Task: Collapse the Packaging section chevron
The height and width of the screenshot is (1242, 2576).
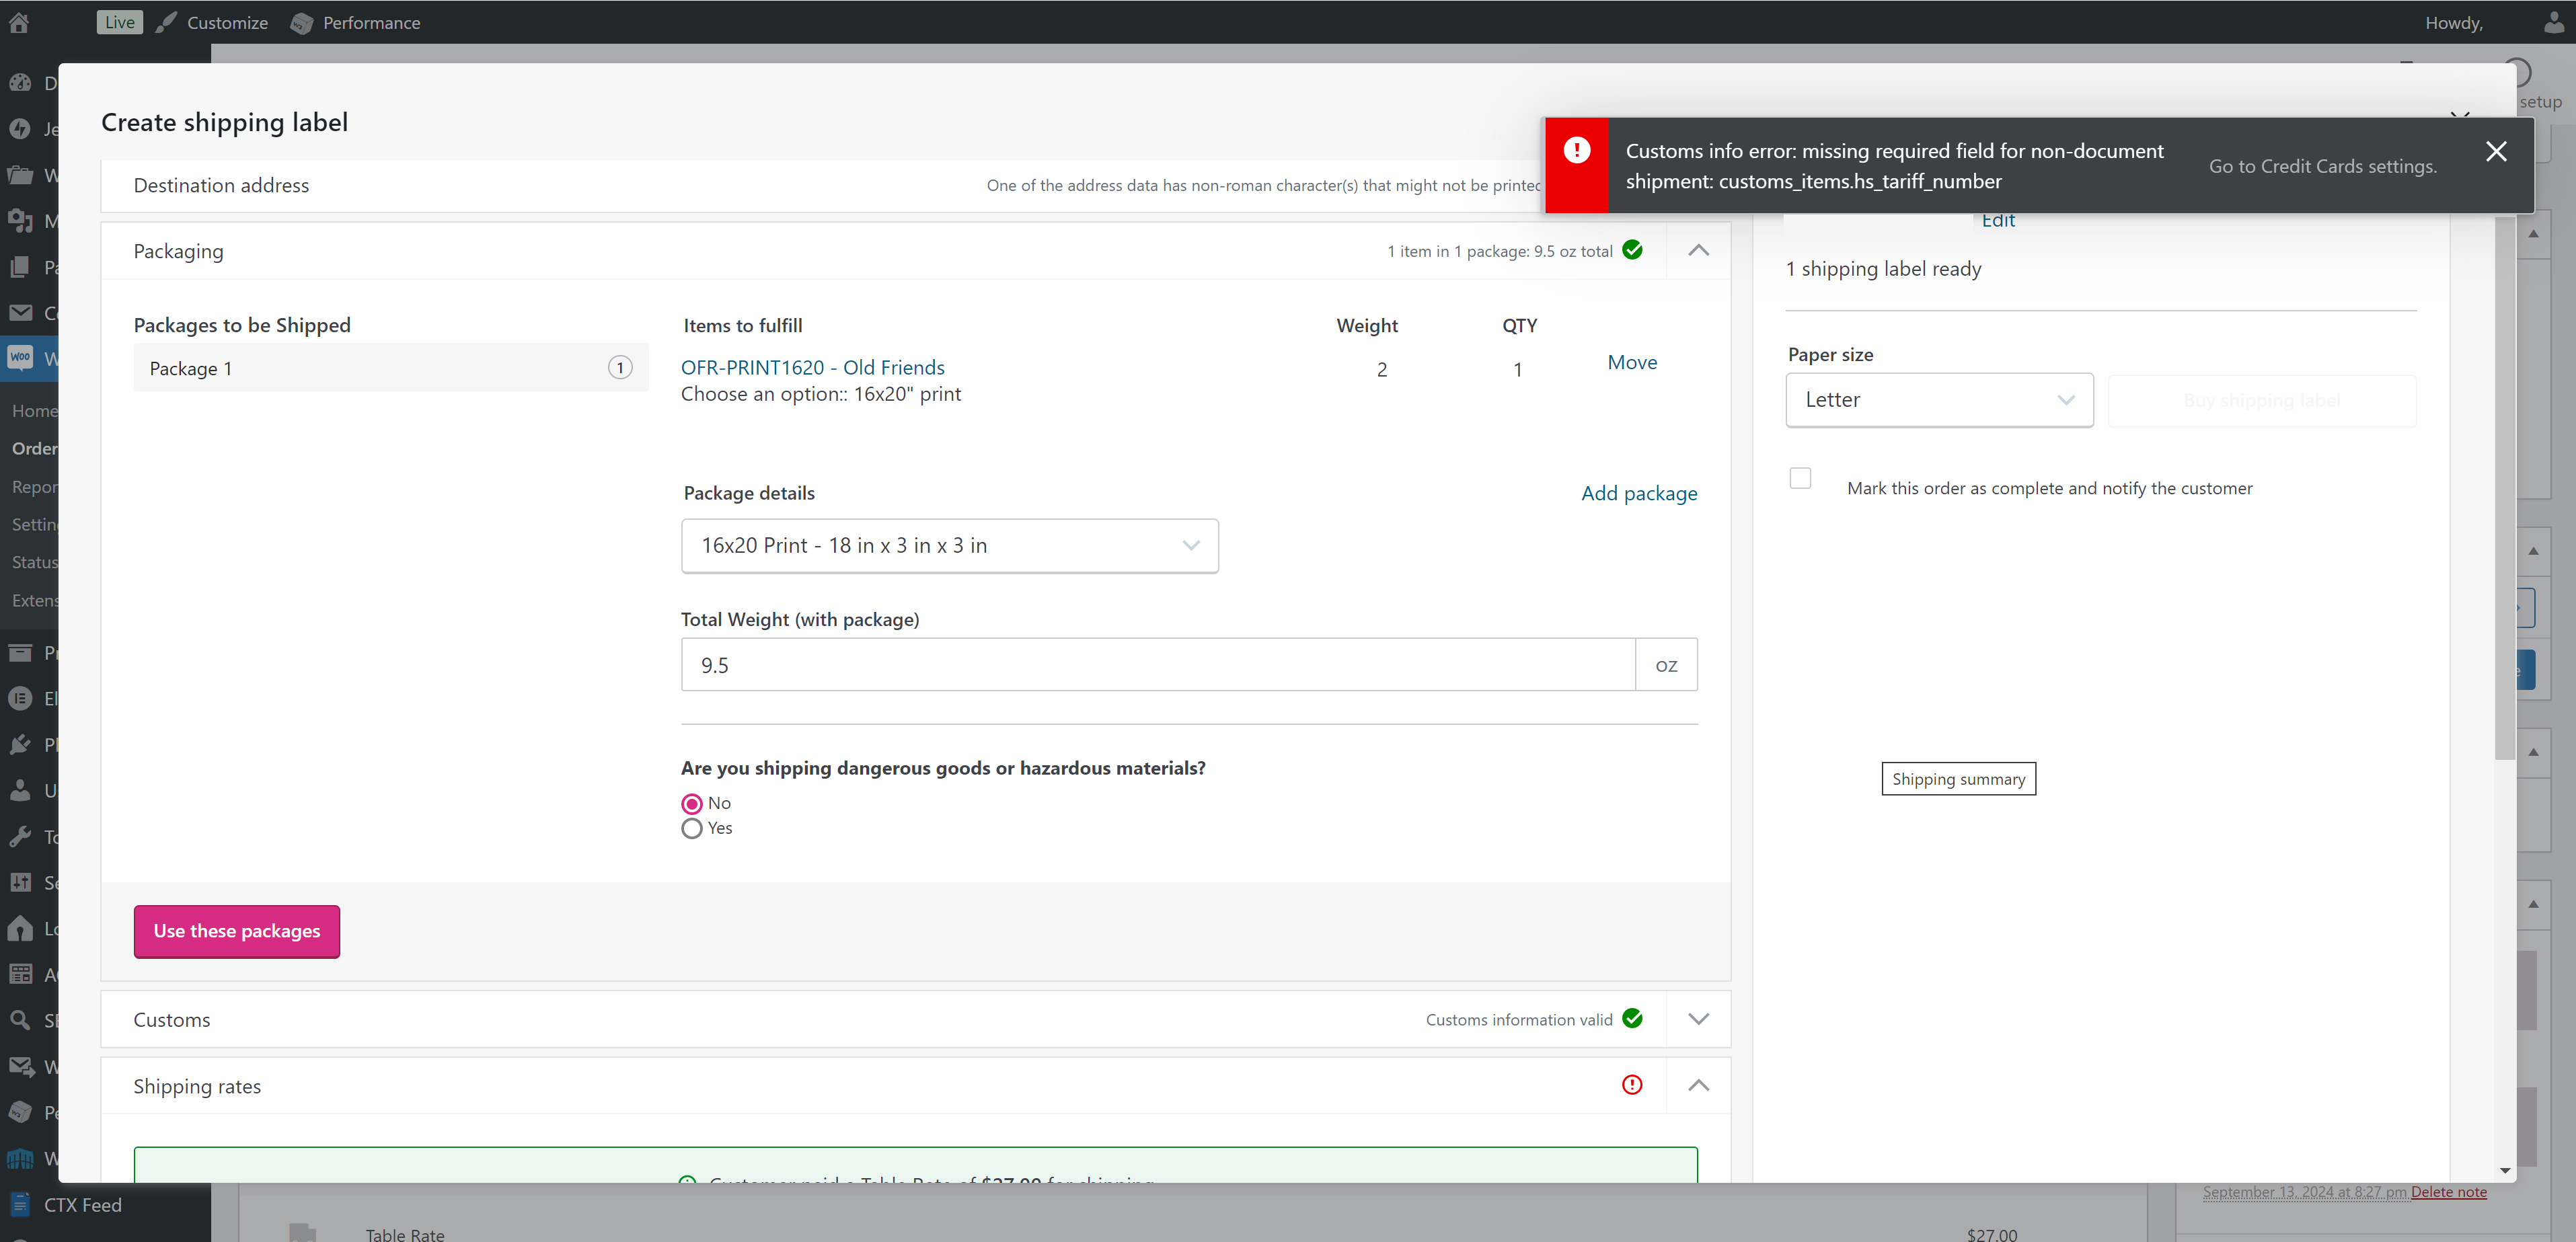Action: (x=1698, y=251)
